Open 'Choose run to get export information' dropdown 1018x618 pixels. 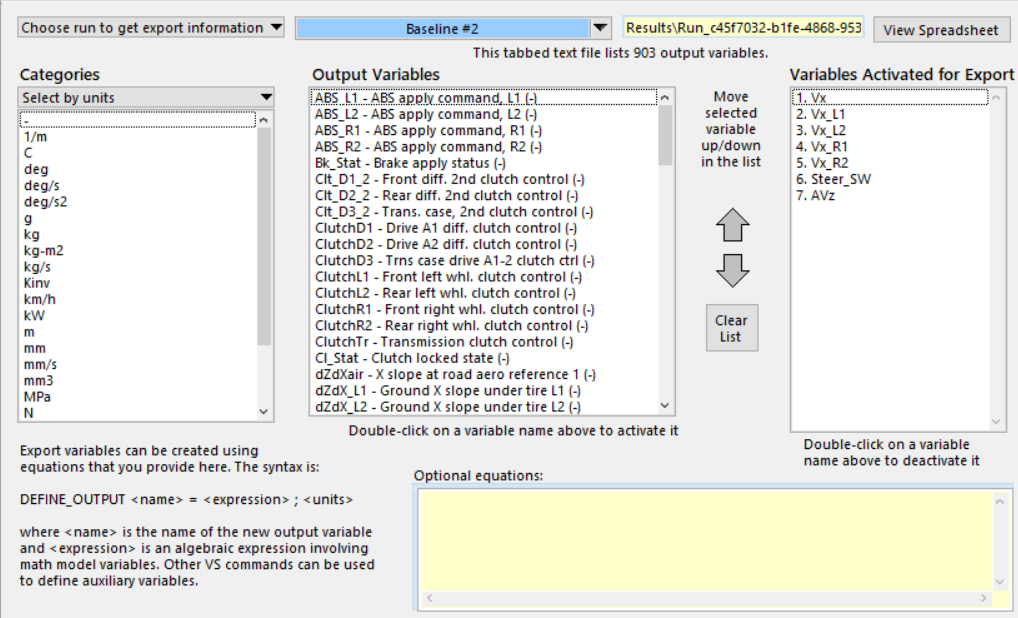tap(151, 27)
